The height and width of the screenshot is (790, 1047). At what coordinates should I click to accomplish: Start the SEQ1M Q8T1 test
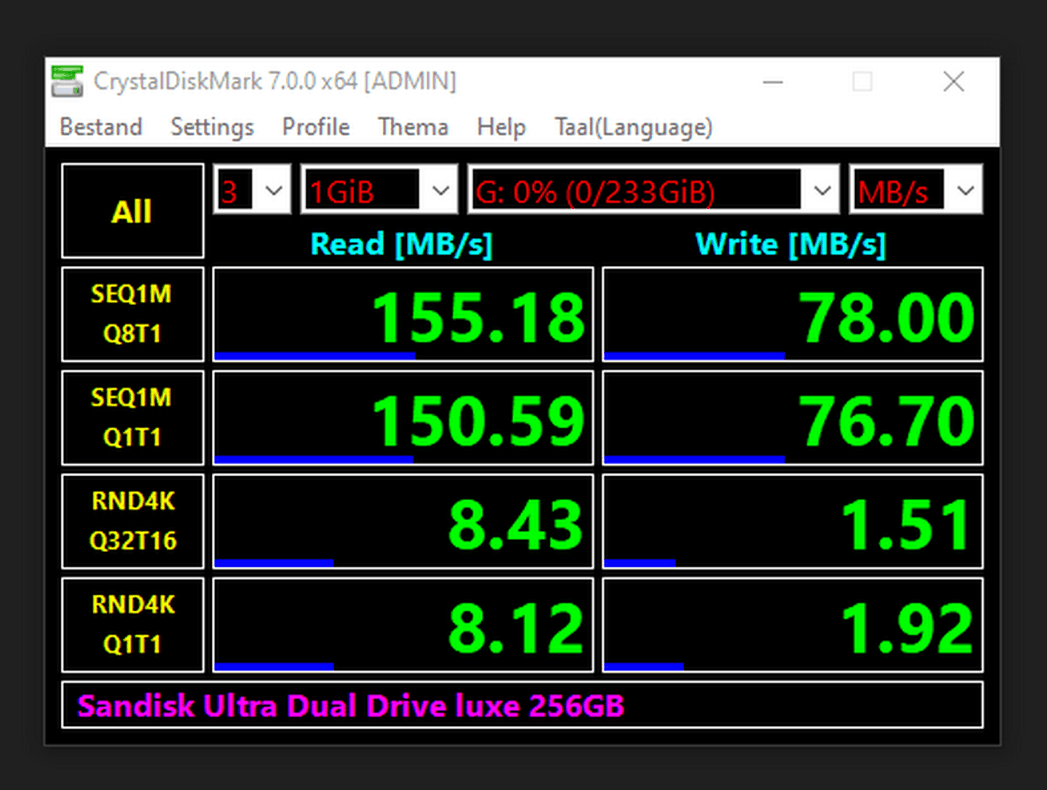132,314
